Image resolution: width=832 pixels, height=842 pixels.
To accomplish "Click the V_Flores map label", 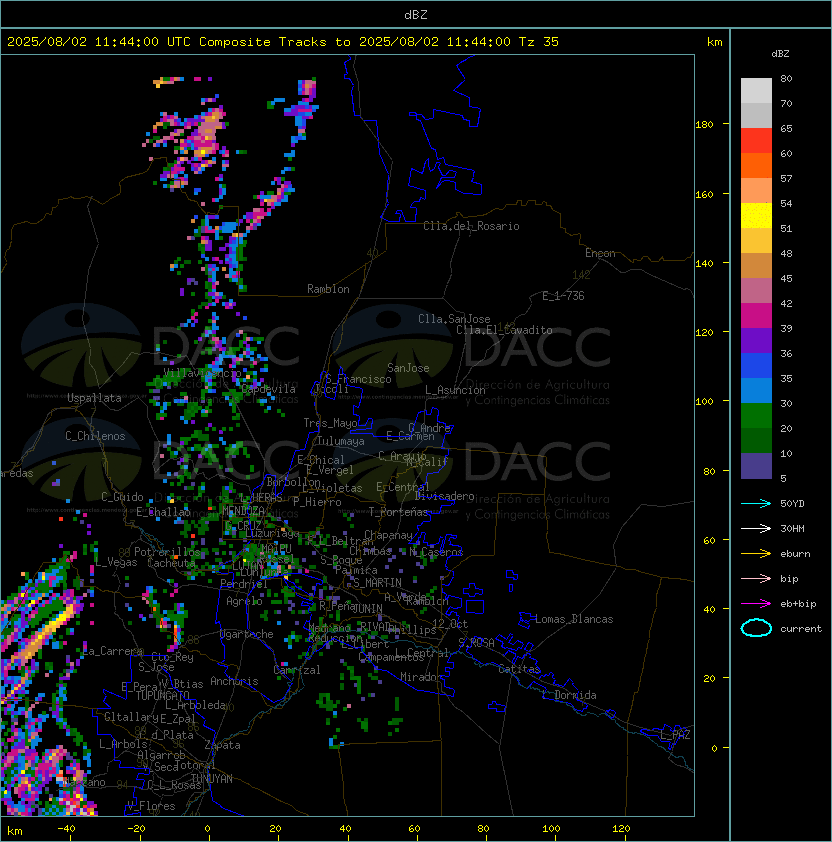I will (151, 806).
